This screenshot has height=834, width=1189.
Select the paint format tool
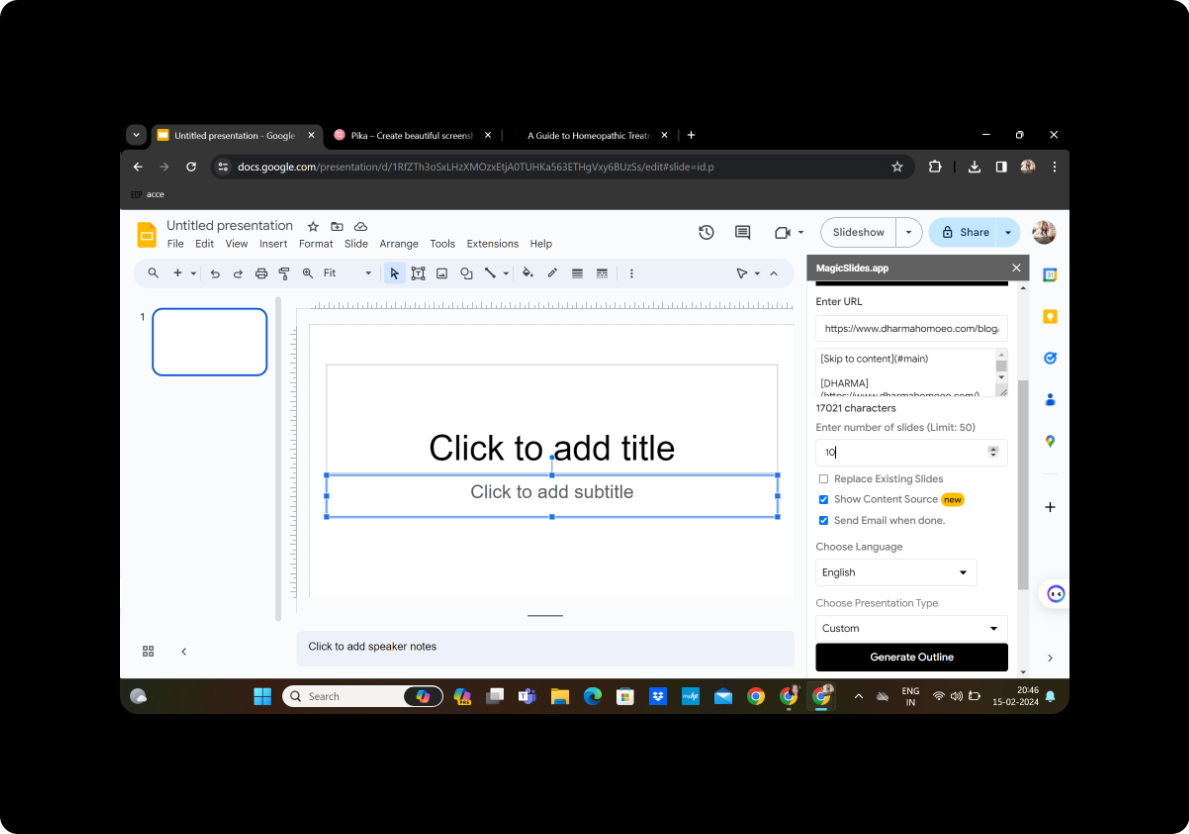coord(284,274)
